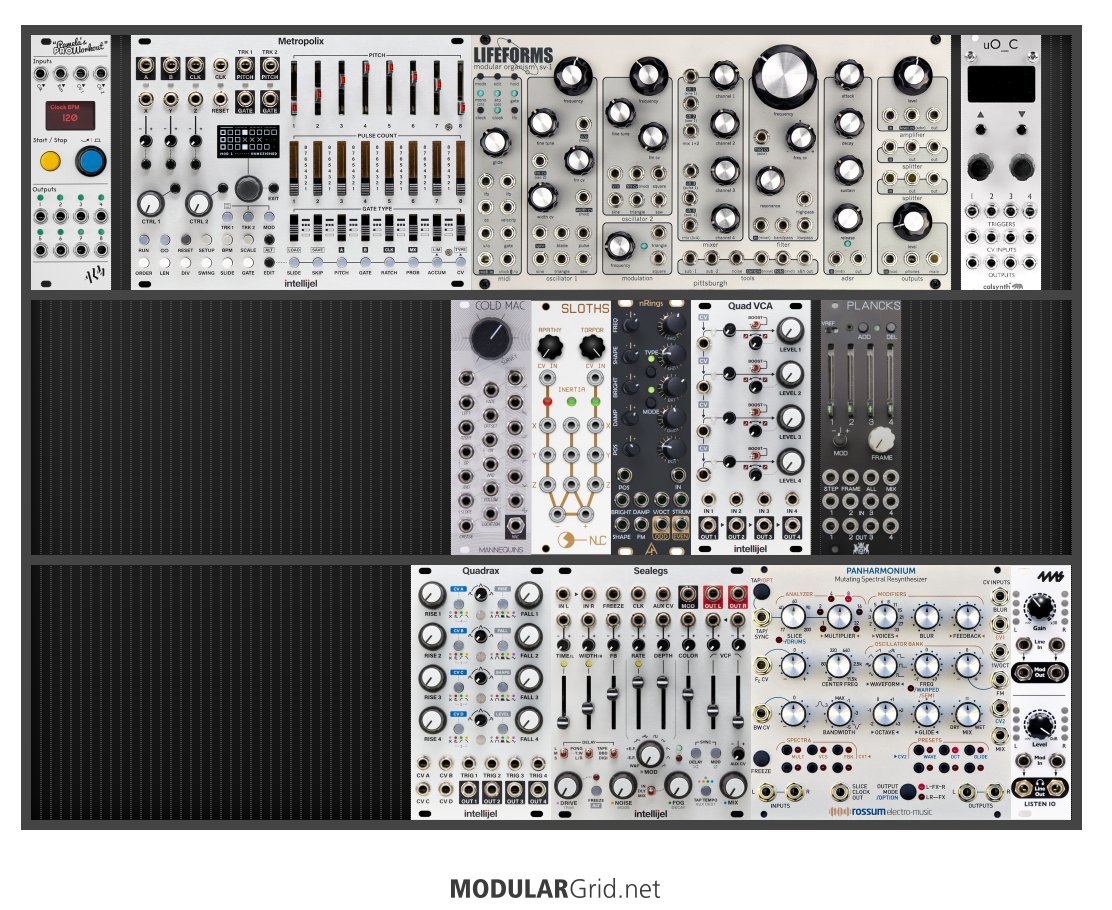Flip the Plancks VREF switch
Viewport: 1112px width, 910px height.
tap(833, 330)
